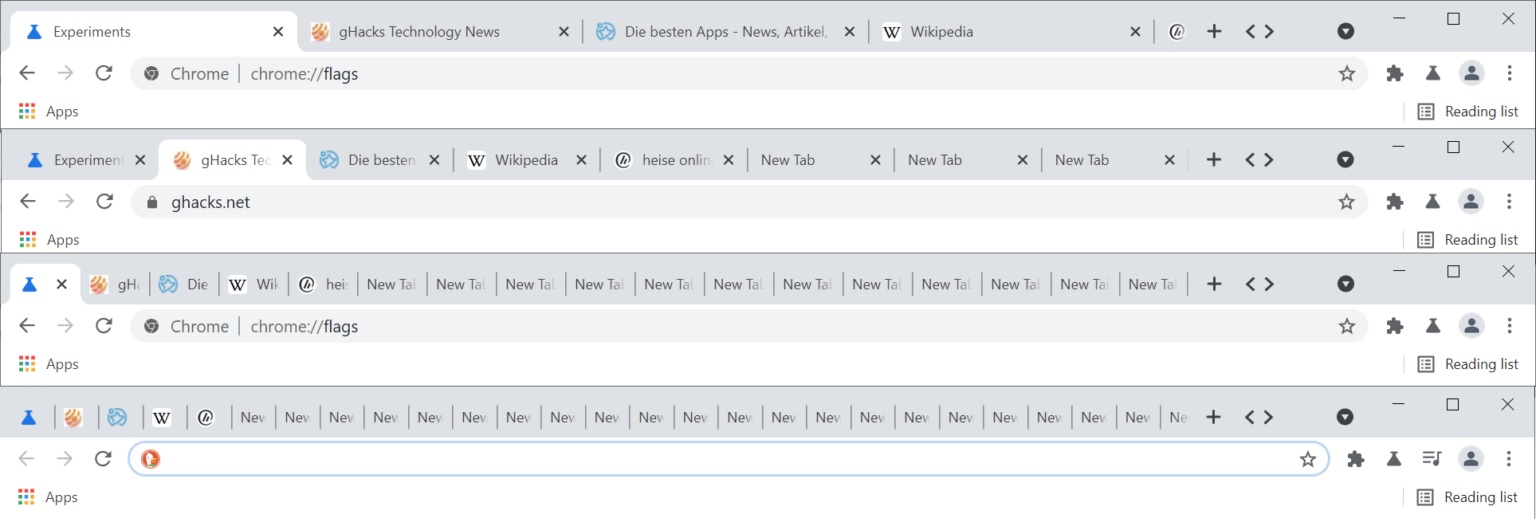
Task: Switch to gHacks Technology News tab in first window
Action: click(440, 32)
